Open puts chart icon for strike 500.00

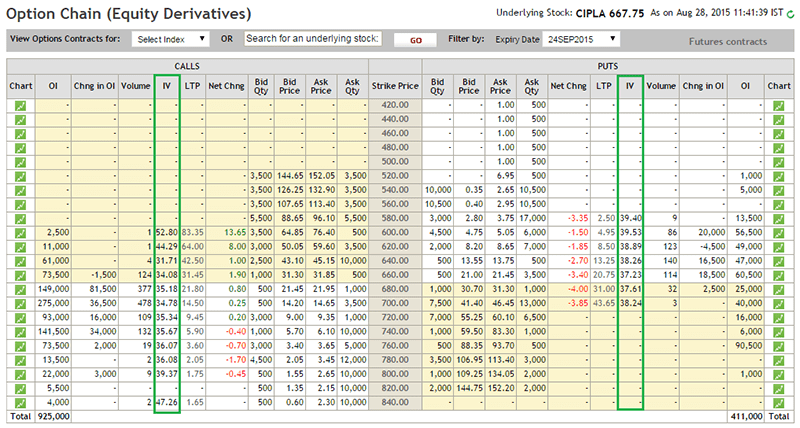click(779, 162)
